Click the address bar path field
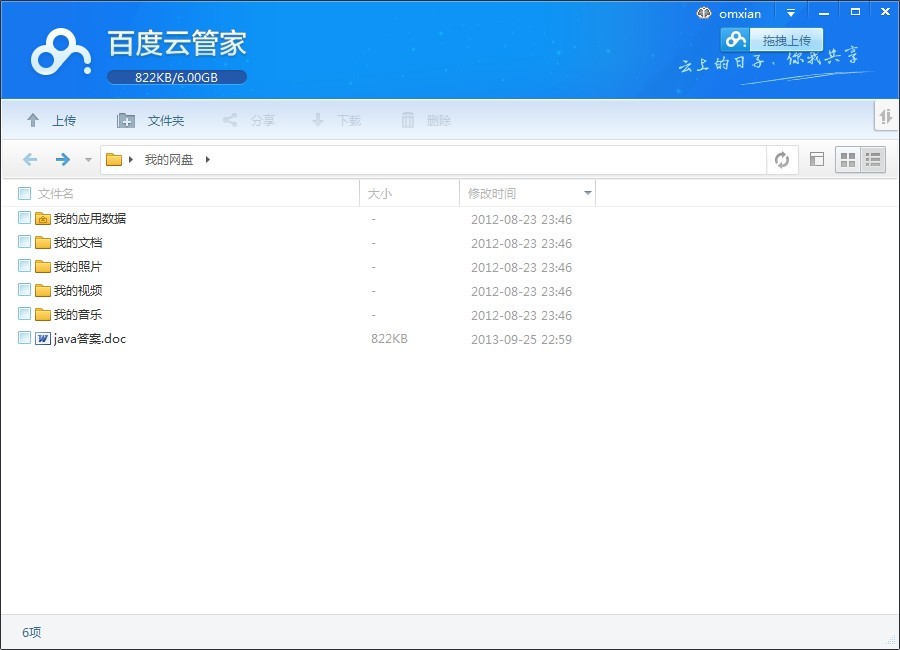This screenshot has width=900, height=650. click(x=433, y=160)
